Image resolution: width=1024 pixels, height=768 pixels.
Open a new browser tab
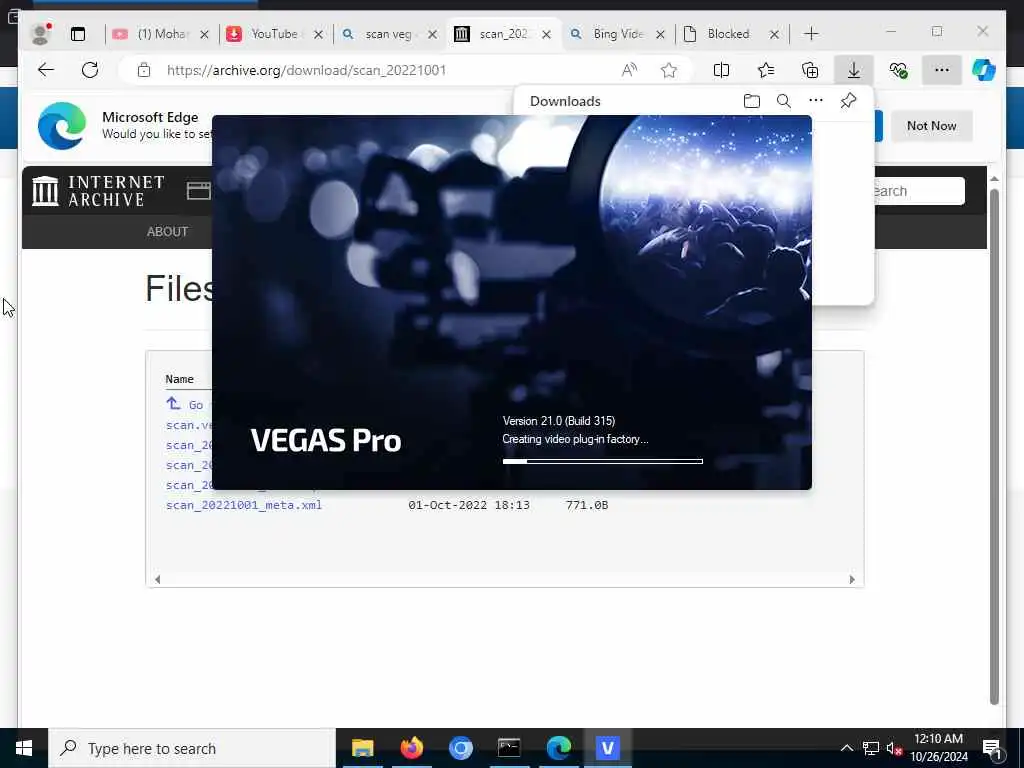[x=811, y=33]
